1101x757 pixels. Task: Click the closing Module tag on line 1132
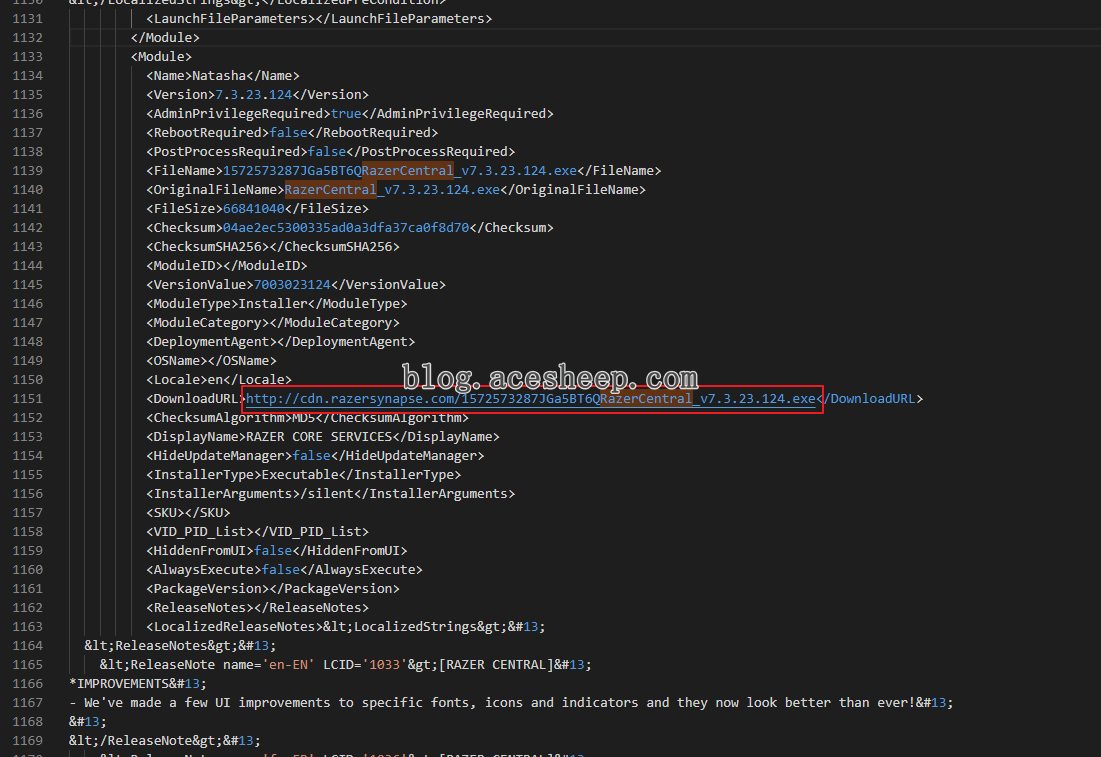click(x=165, y=38)
